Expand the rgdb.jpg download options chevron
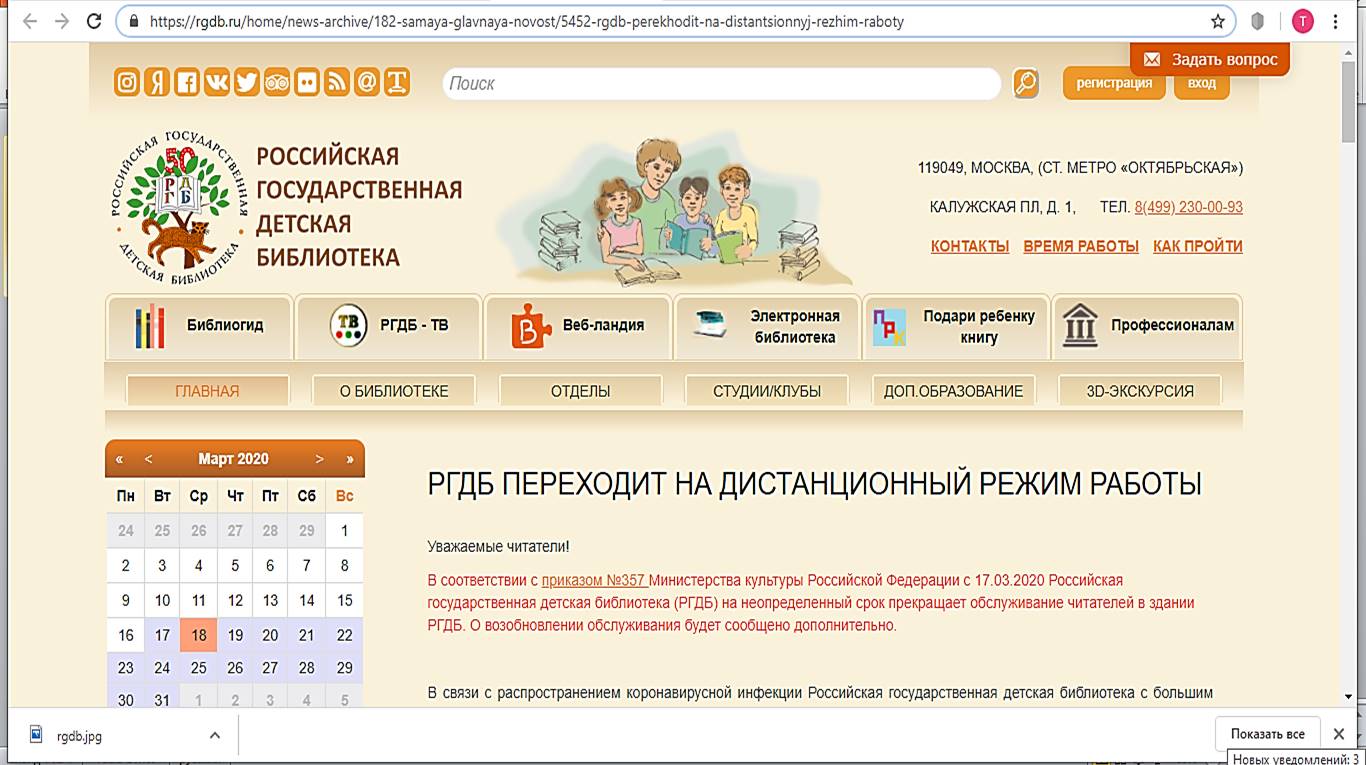 click(214, 735)
